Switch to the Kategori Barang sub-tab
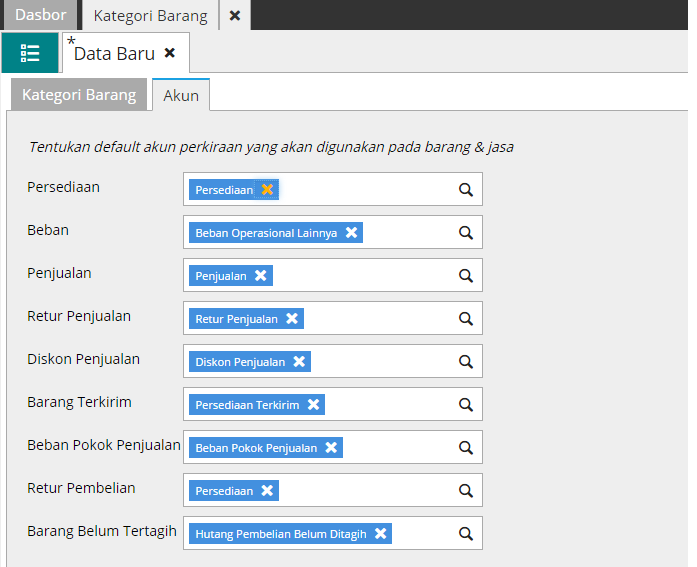 [x=79, y=95]
